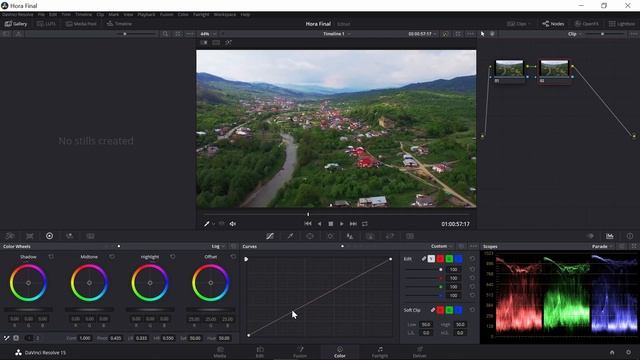Toggle Soft Clip green channel
This screenshot has height=360, width=640.
pyautogui.click(x=449, y=310)
